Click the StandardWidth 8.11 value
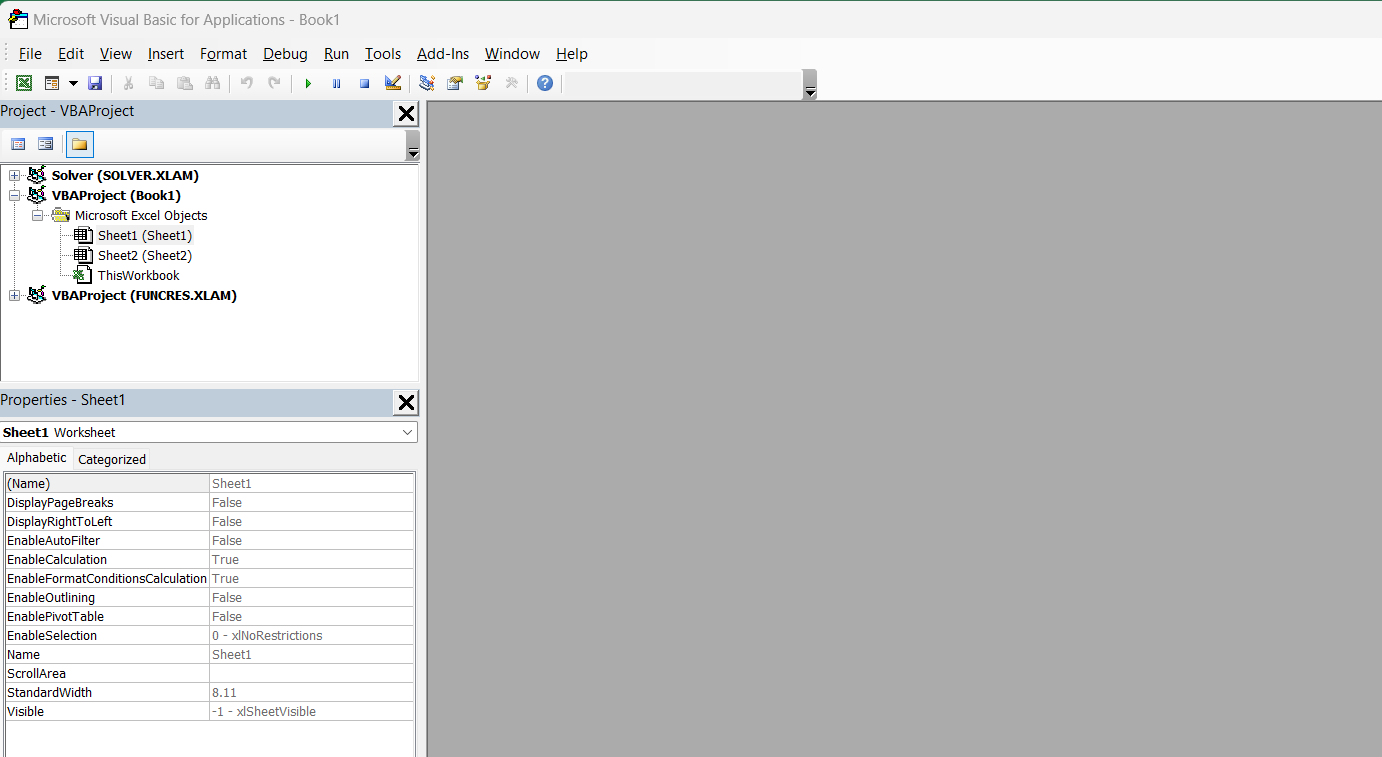 [311, 693]
